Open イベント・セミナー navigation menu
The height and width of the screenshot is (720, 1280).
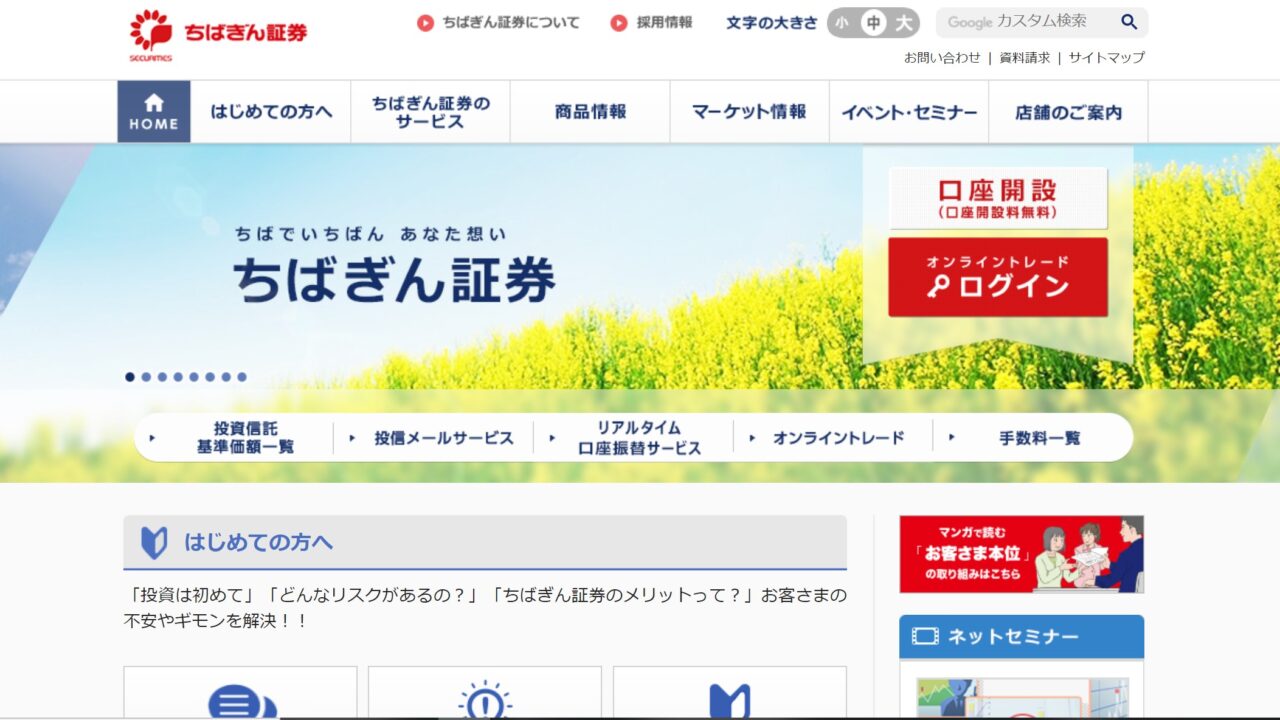(909, 112)
